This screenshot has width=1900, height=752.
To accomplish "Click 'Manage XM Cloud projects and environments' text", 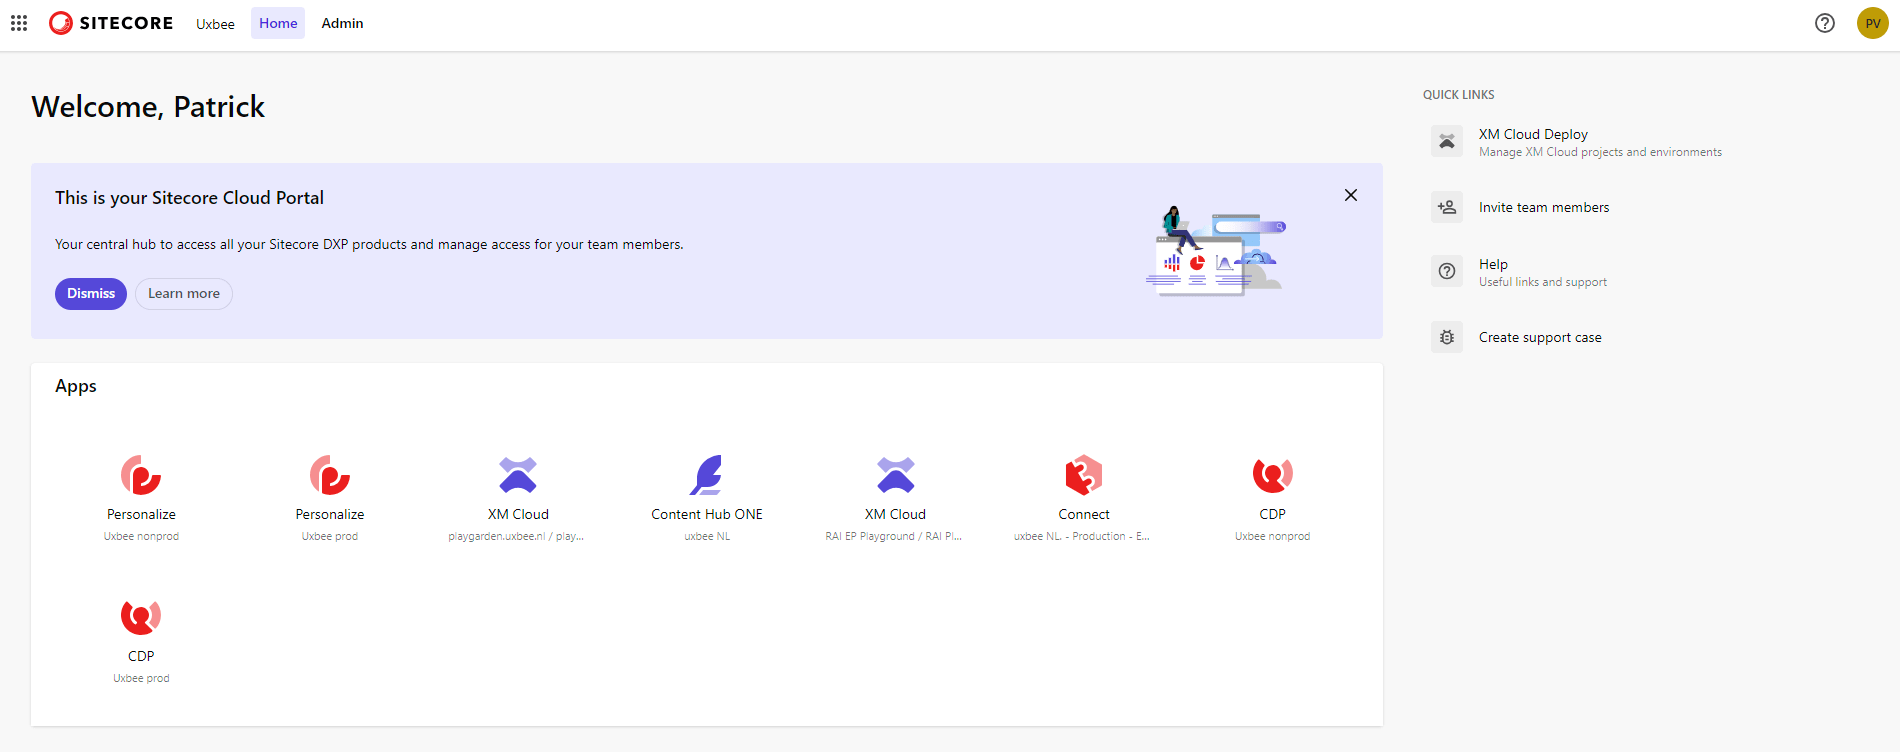I will pyautogui.click(x=1600, y=152).
